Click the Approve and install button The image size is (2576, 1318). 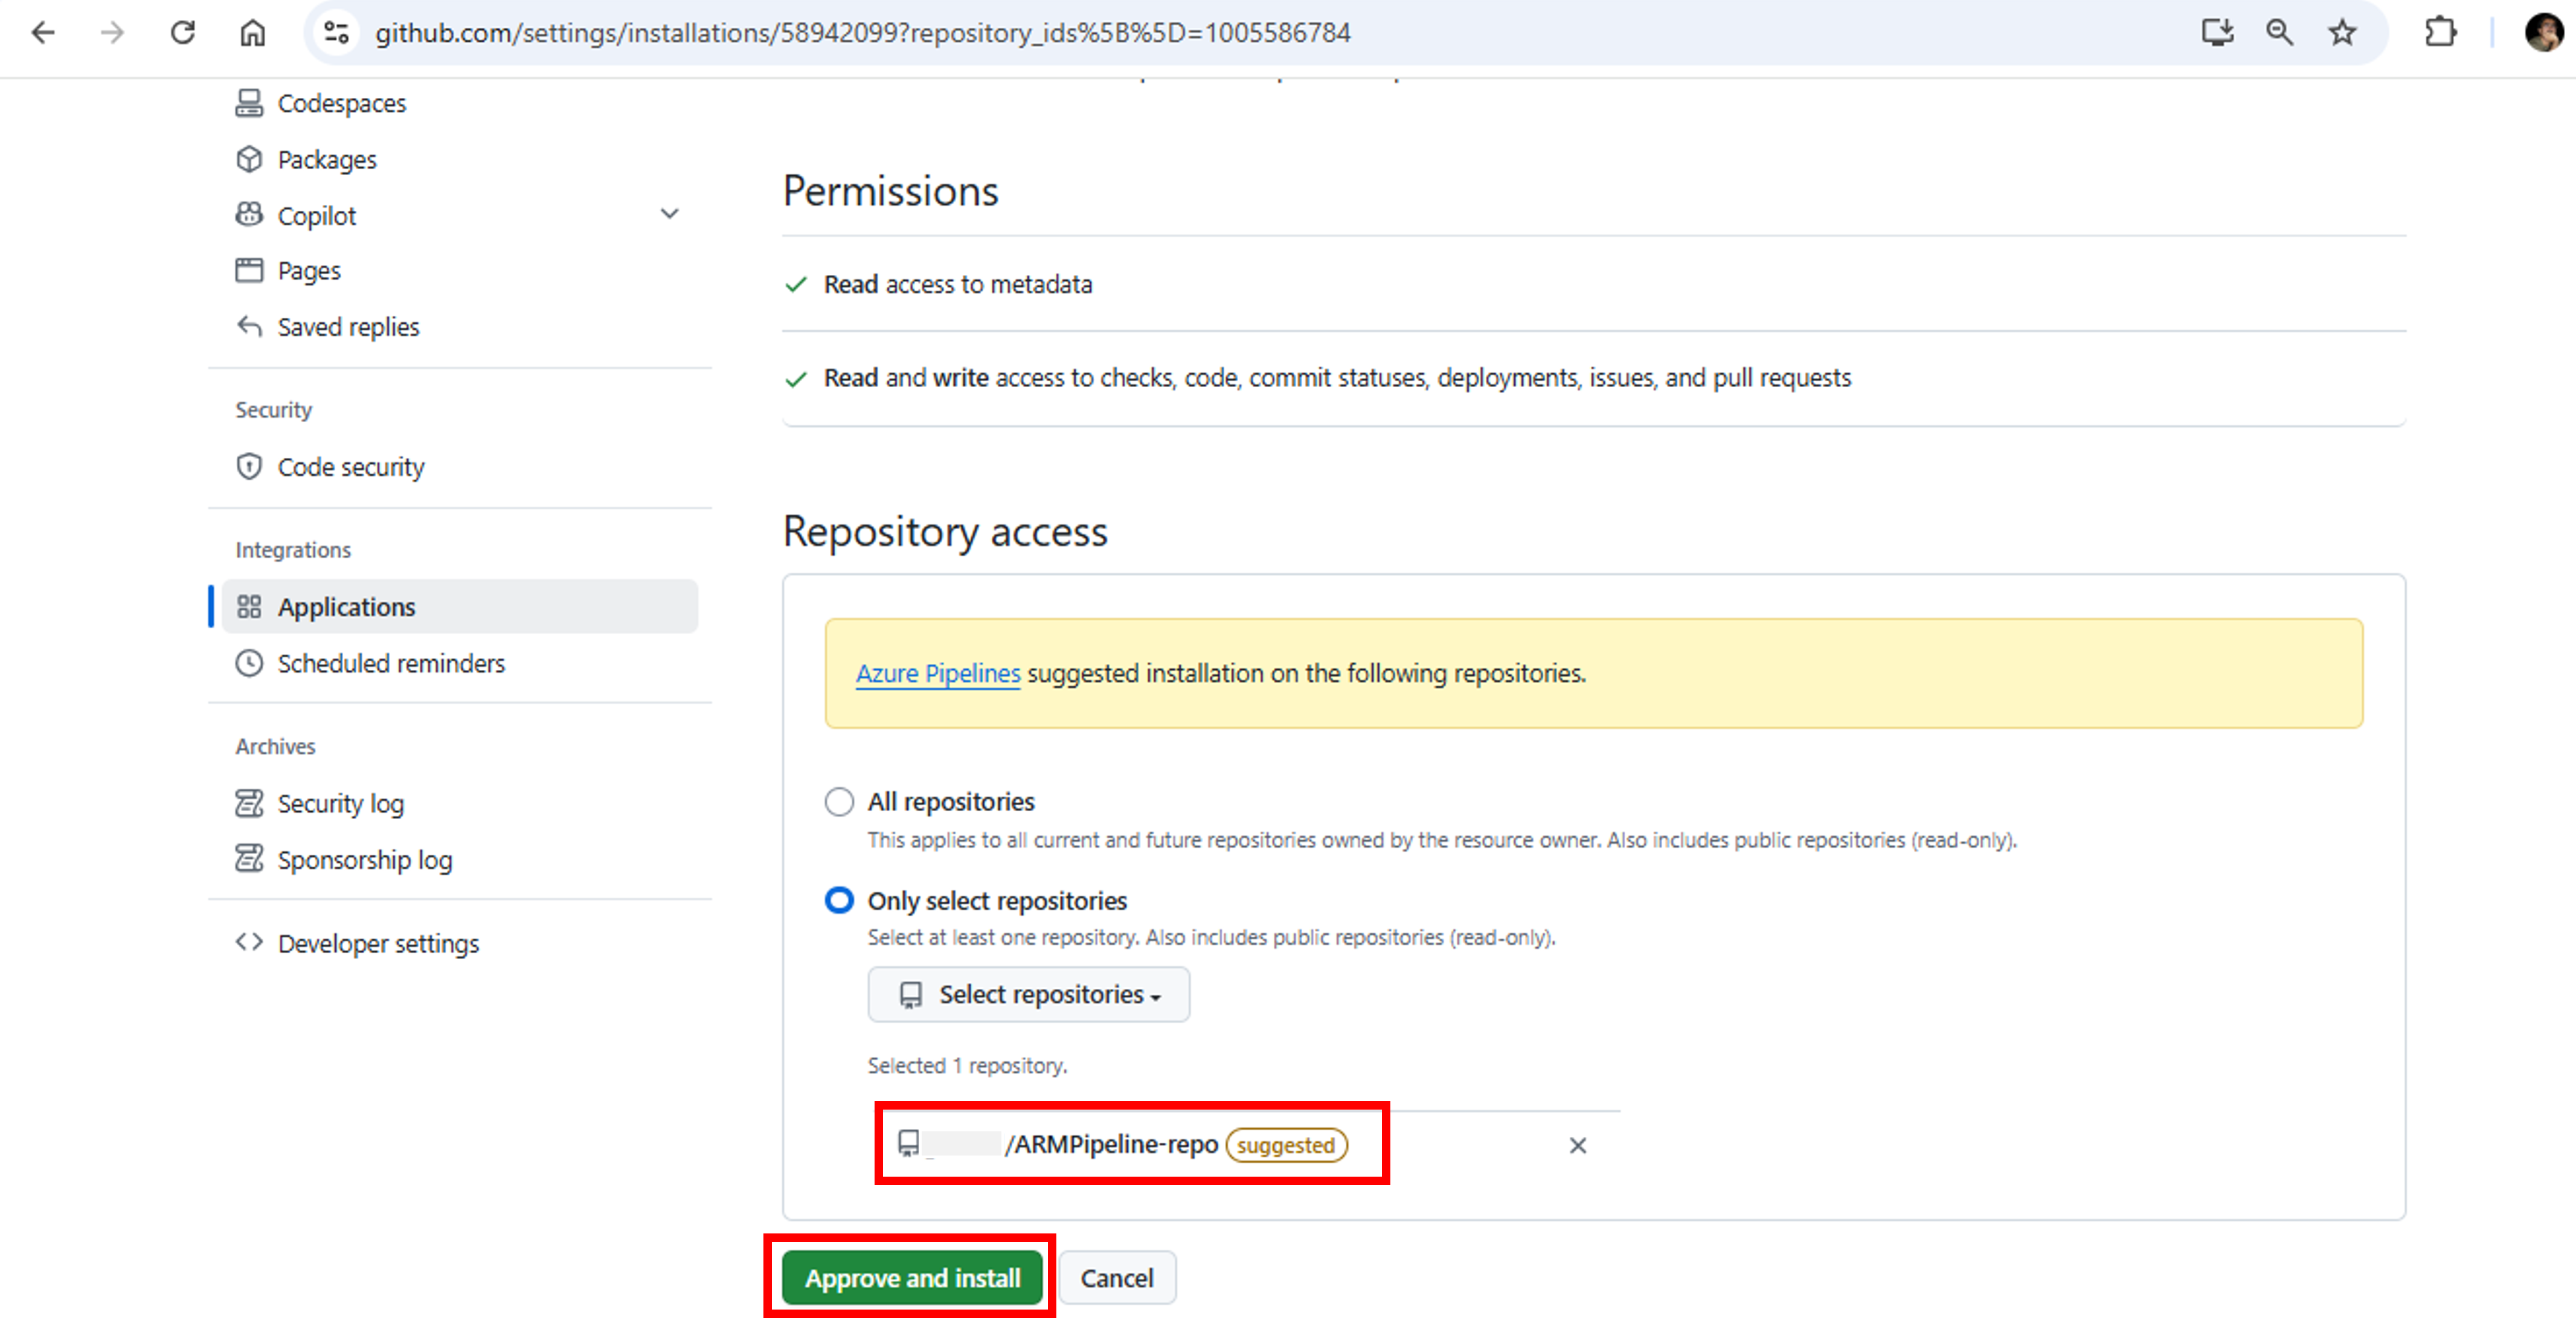coord(911,1277)
